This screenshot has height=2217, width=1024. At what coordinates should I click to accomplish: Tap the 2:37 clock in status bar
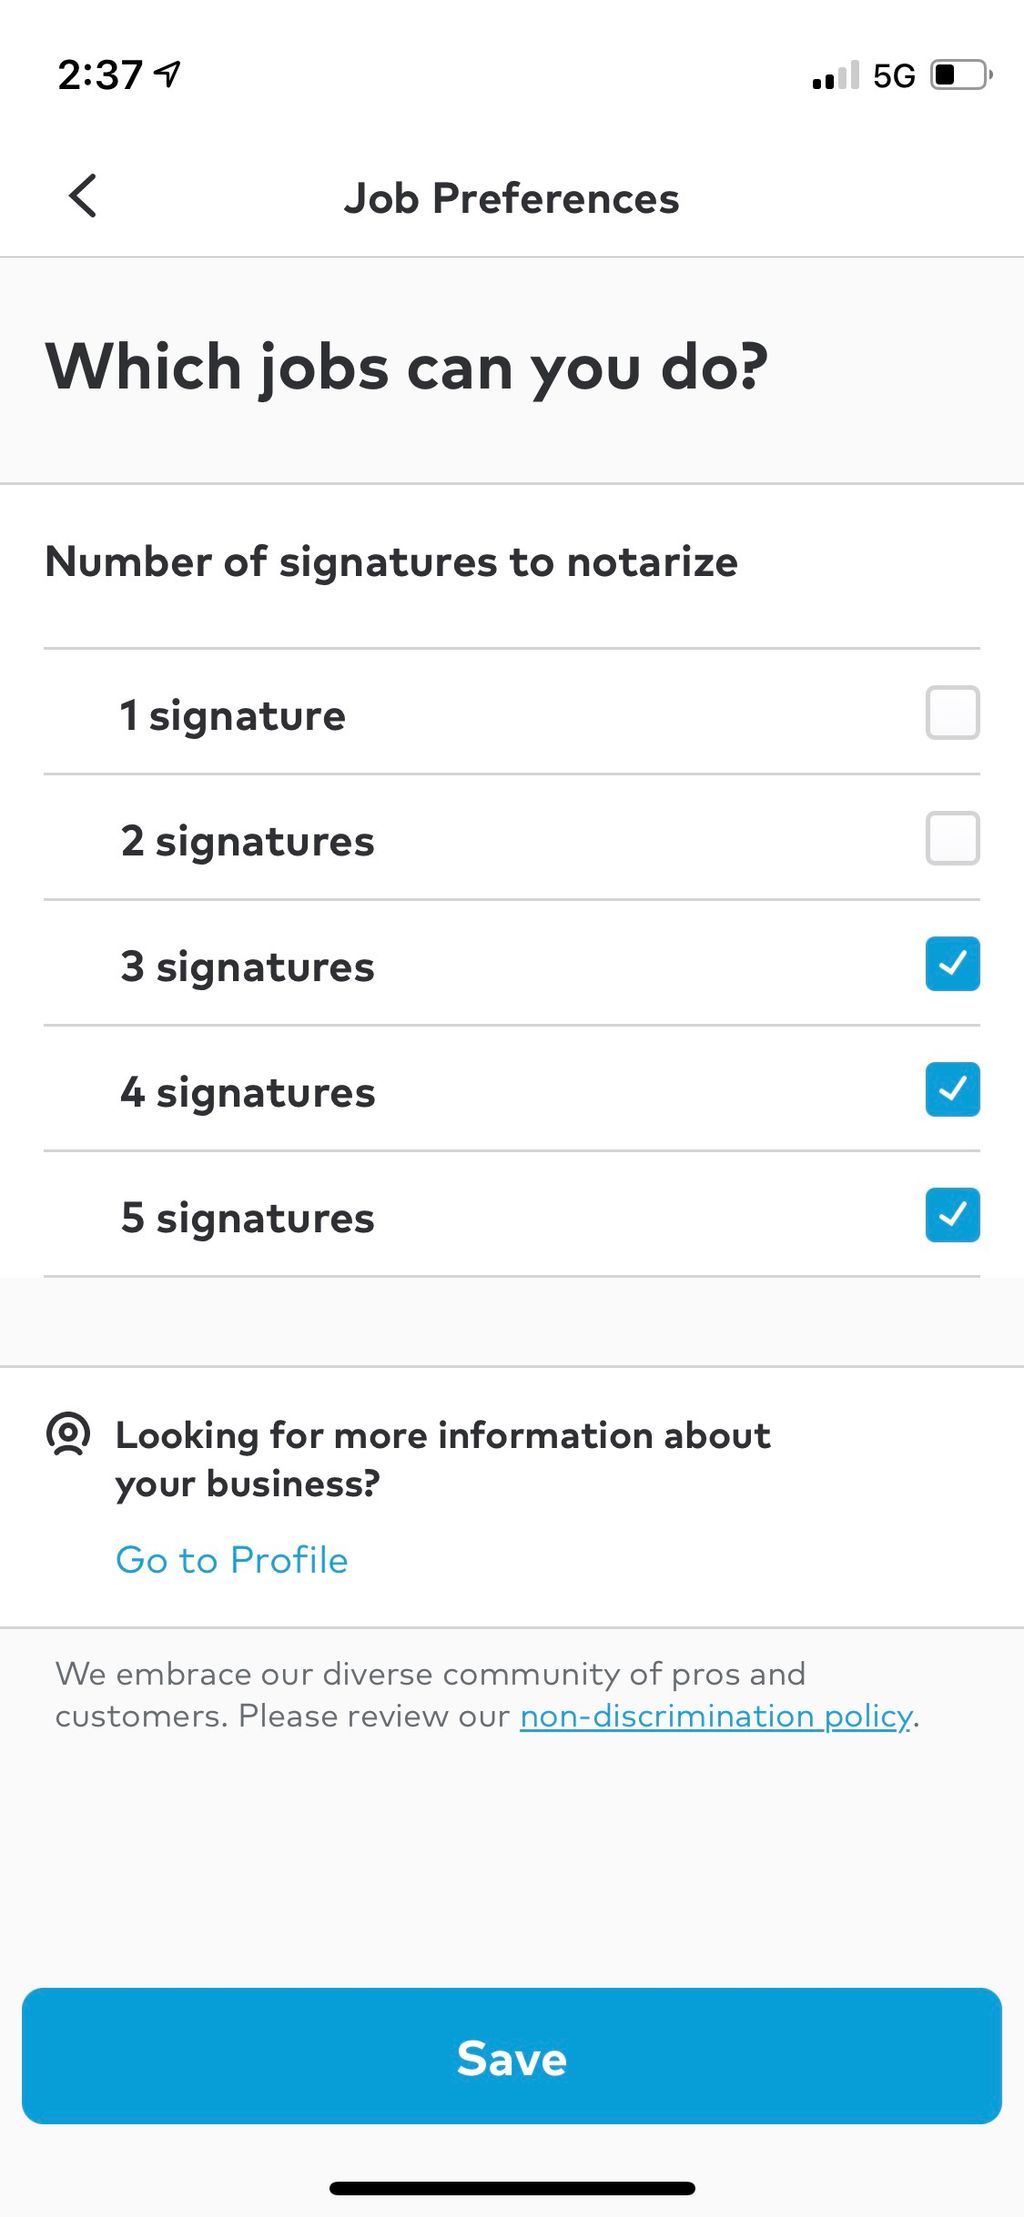(x=100, y=75)
